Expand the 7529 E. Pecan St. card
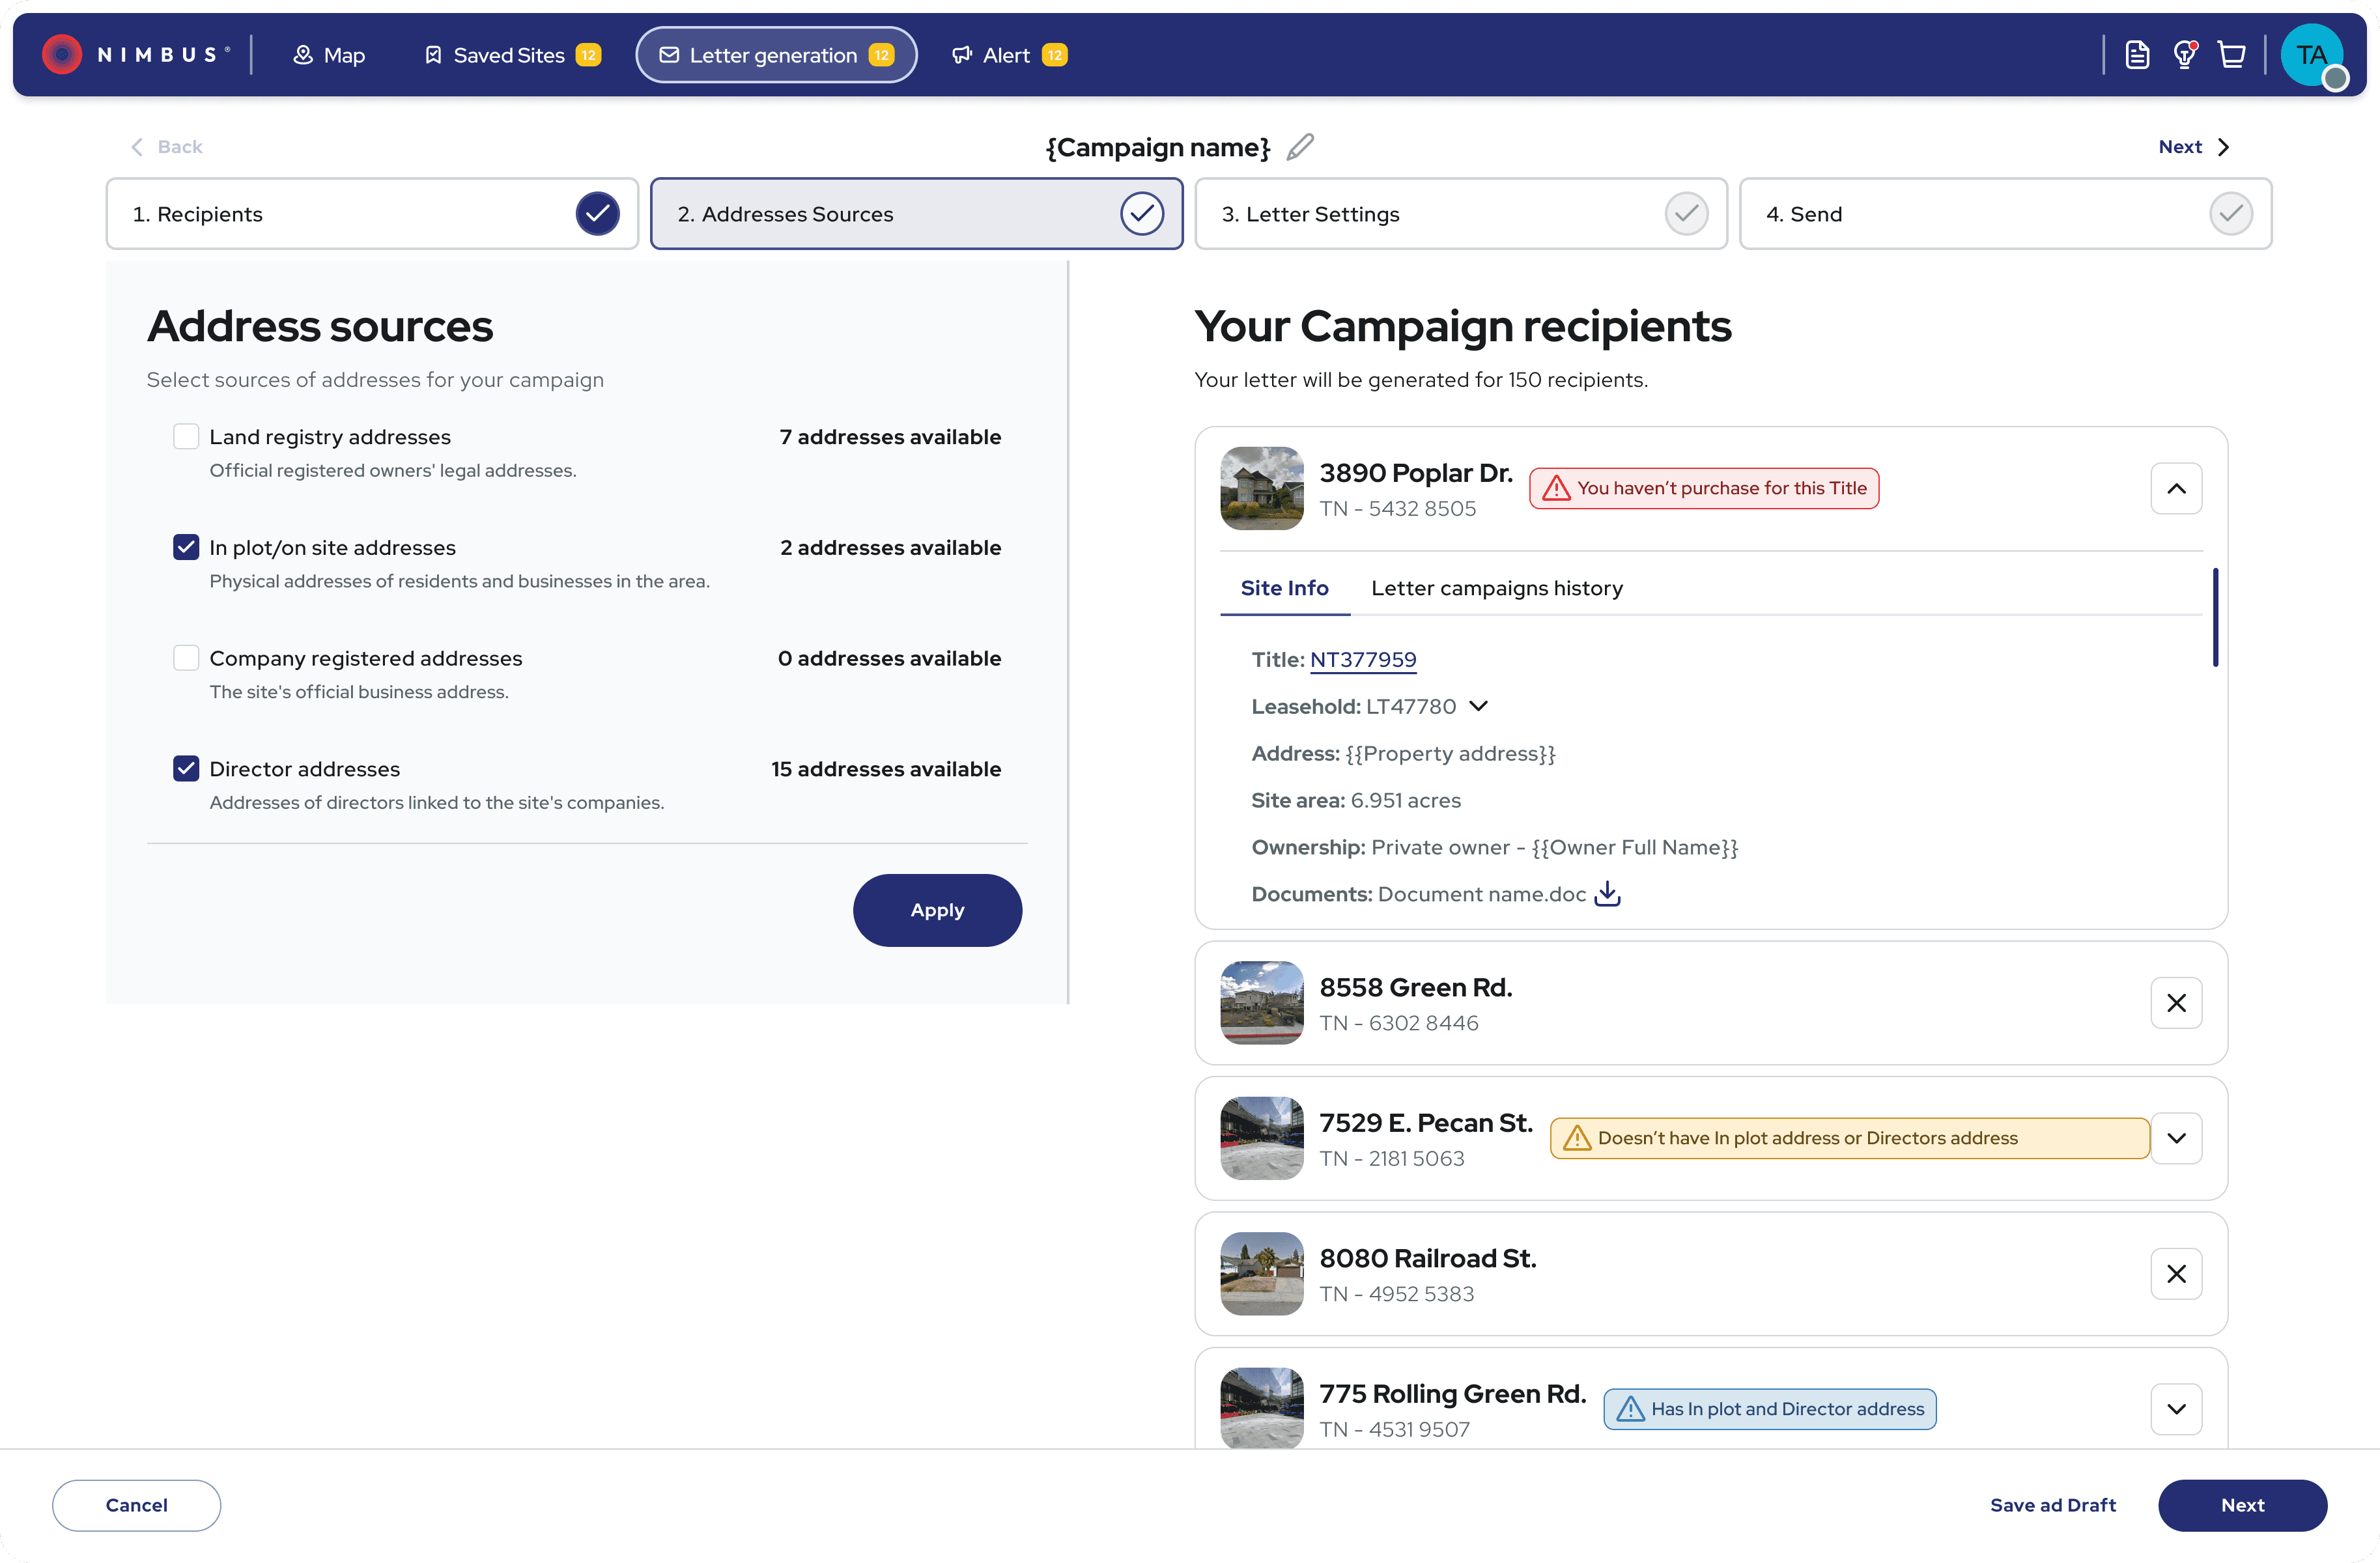Viewport: 2380px width, 1563px height. [2176, 1138]
